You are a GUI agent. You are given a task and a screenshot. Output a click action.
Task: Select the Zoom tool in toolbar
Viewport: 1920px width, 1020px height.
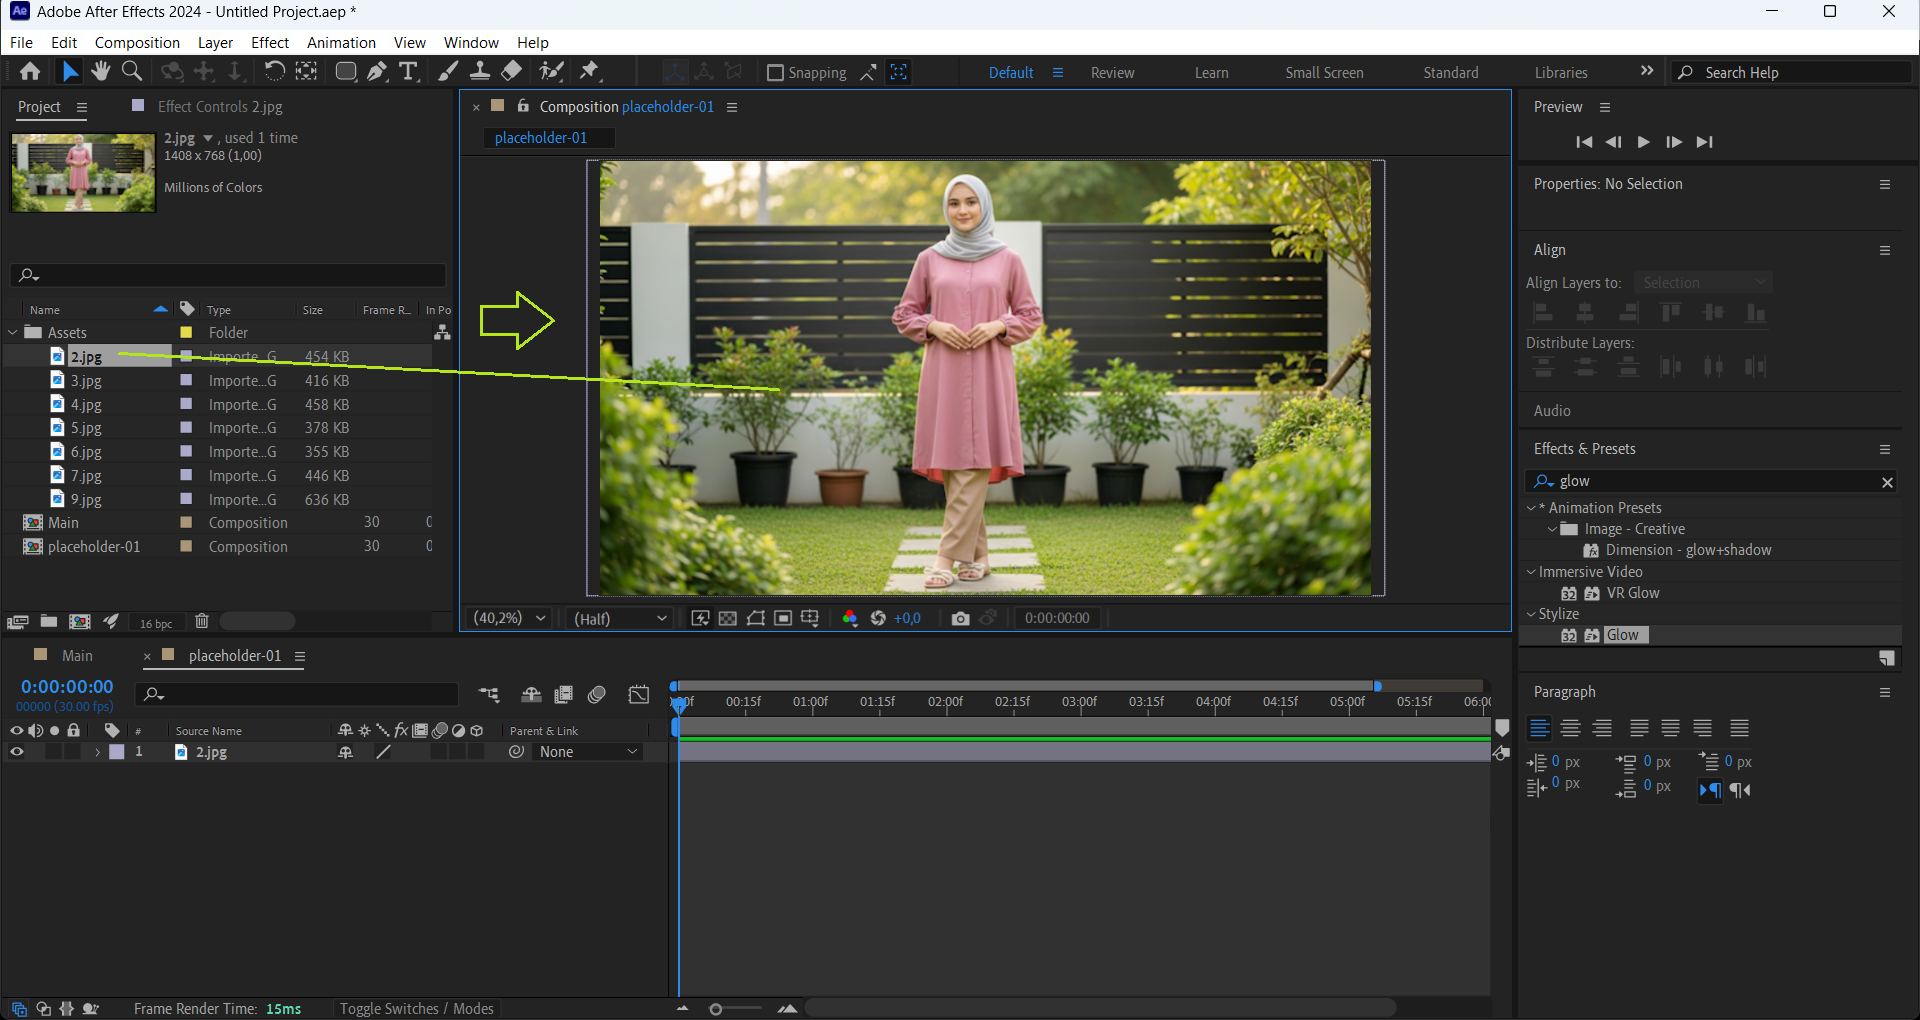pyautogui.click(x=131, y=71)
